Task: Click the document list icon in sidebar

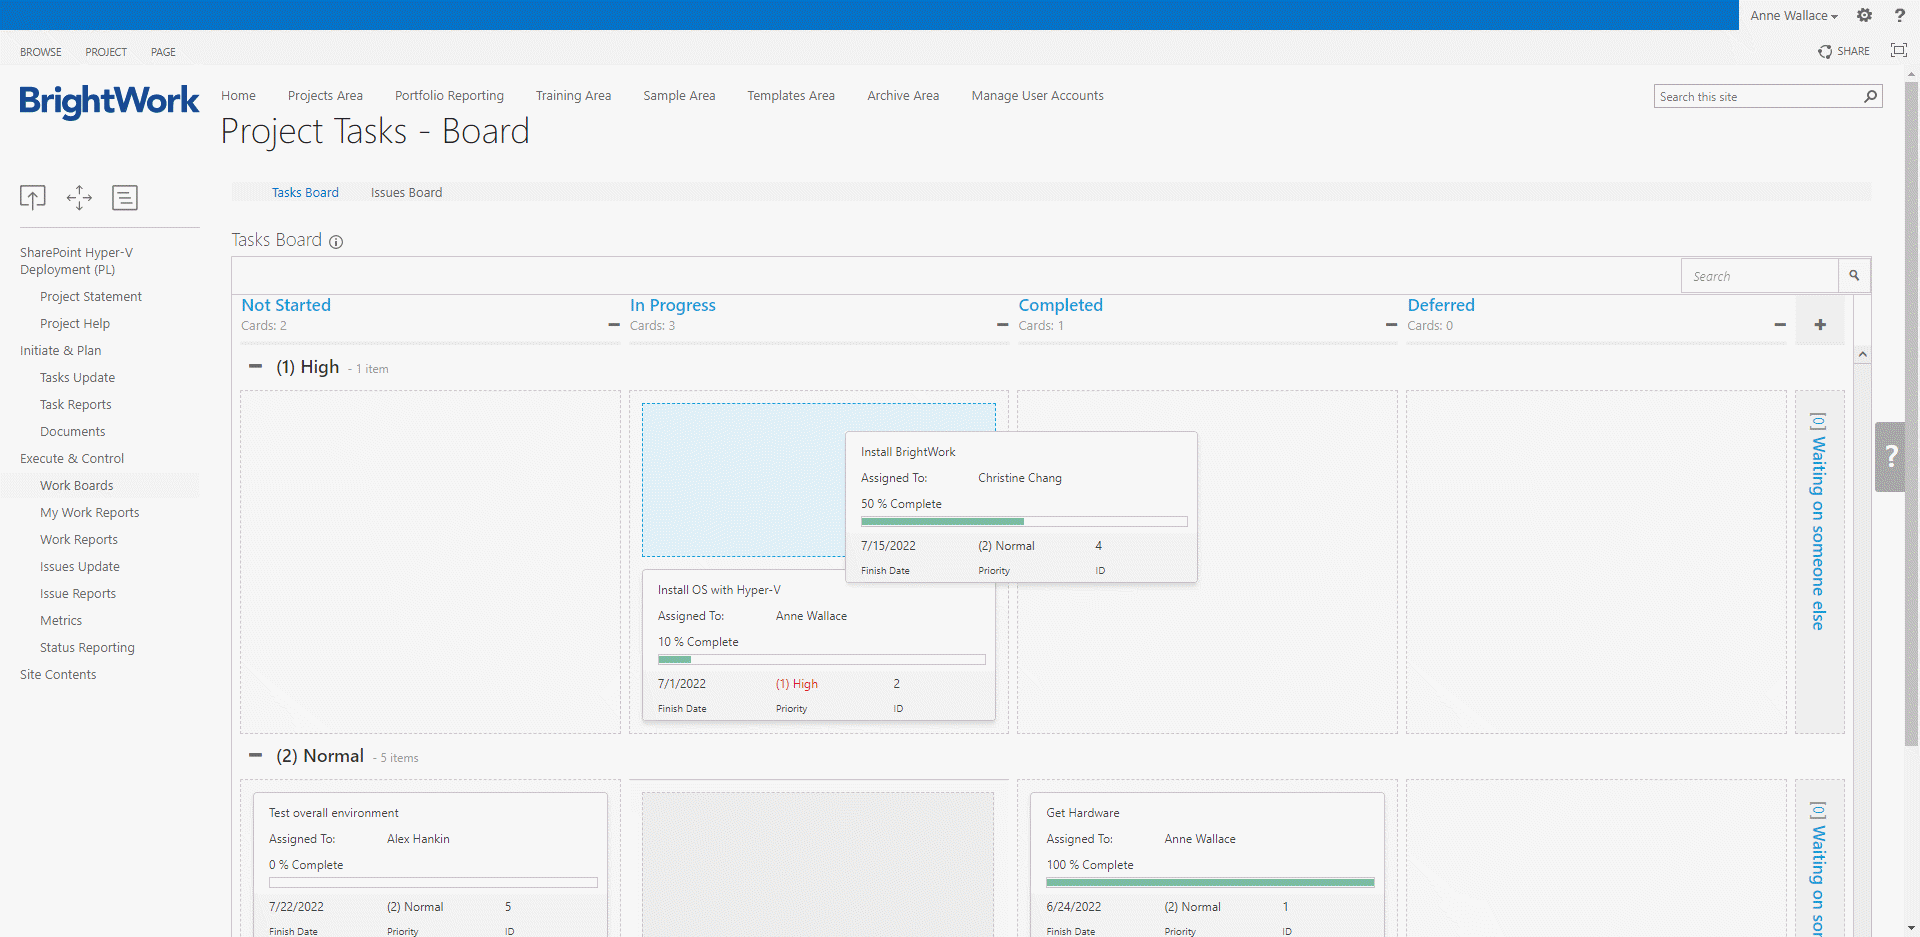Action: [x=125, y=198]
